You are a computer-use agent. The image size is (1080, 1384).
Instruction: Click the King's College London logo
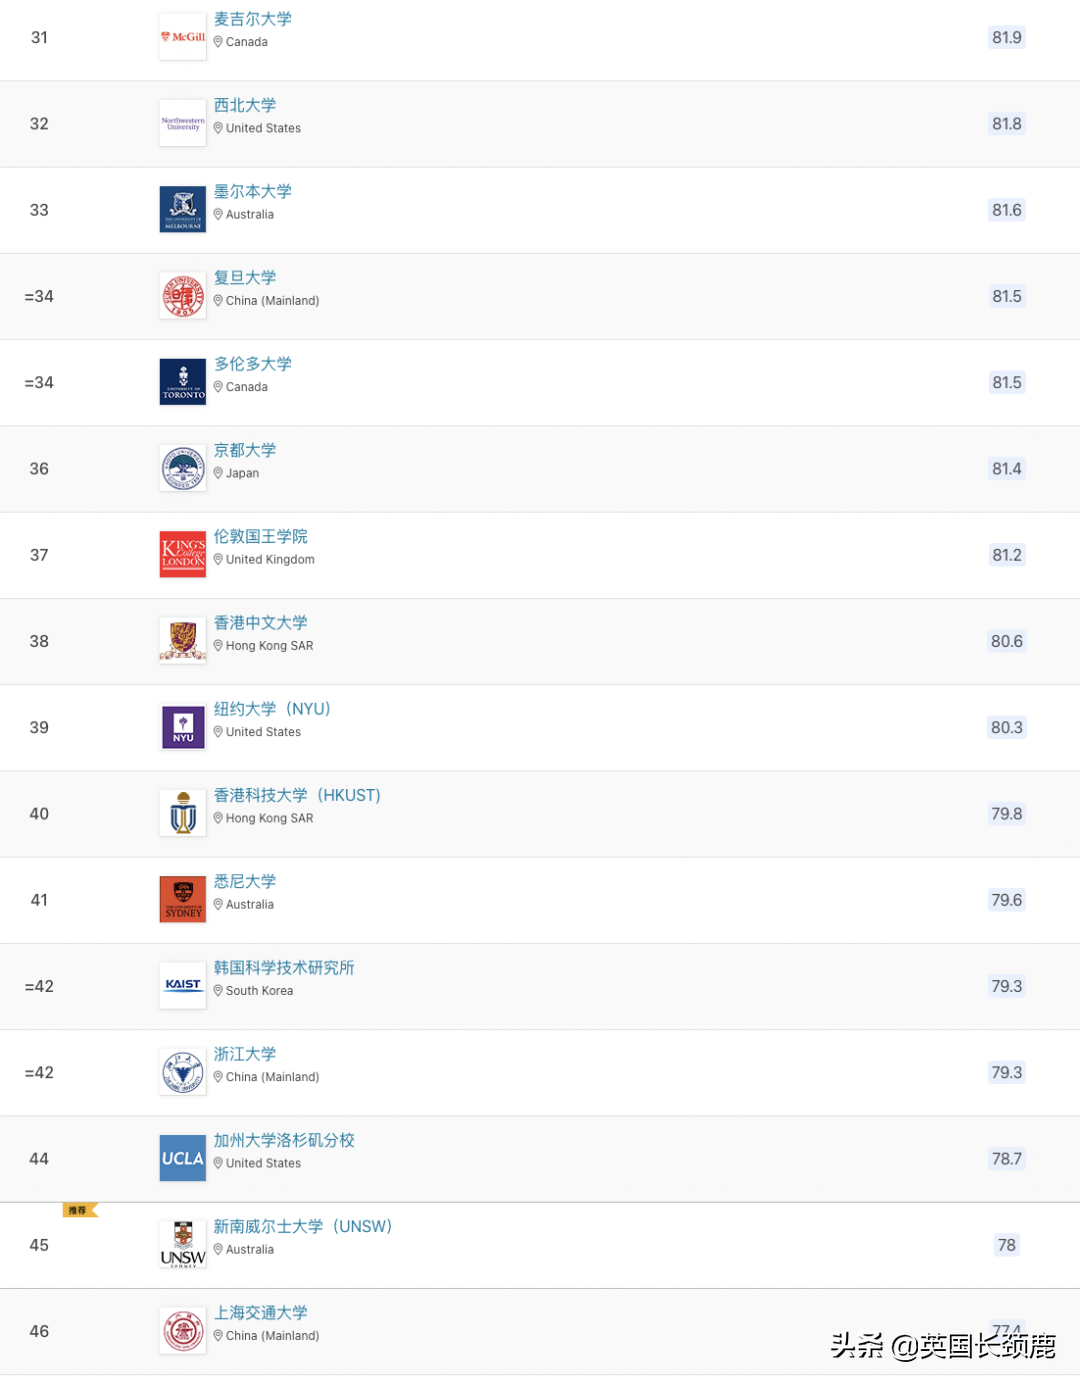pyautogui.click(x=183, y=555)
